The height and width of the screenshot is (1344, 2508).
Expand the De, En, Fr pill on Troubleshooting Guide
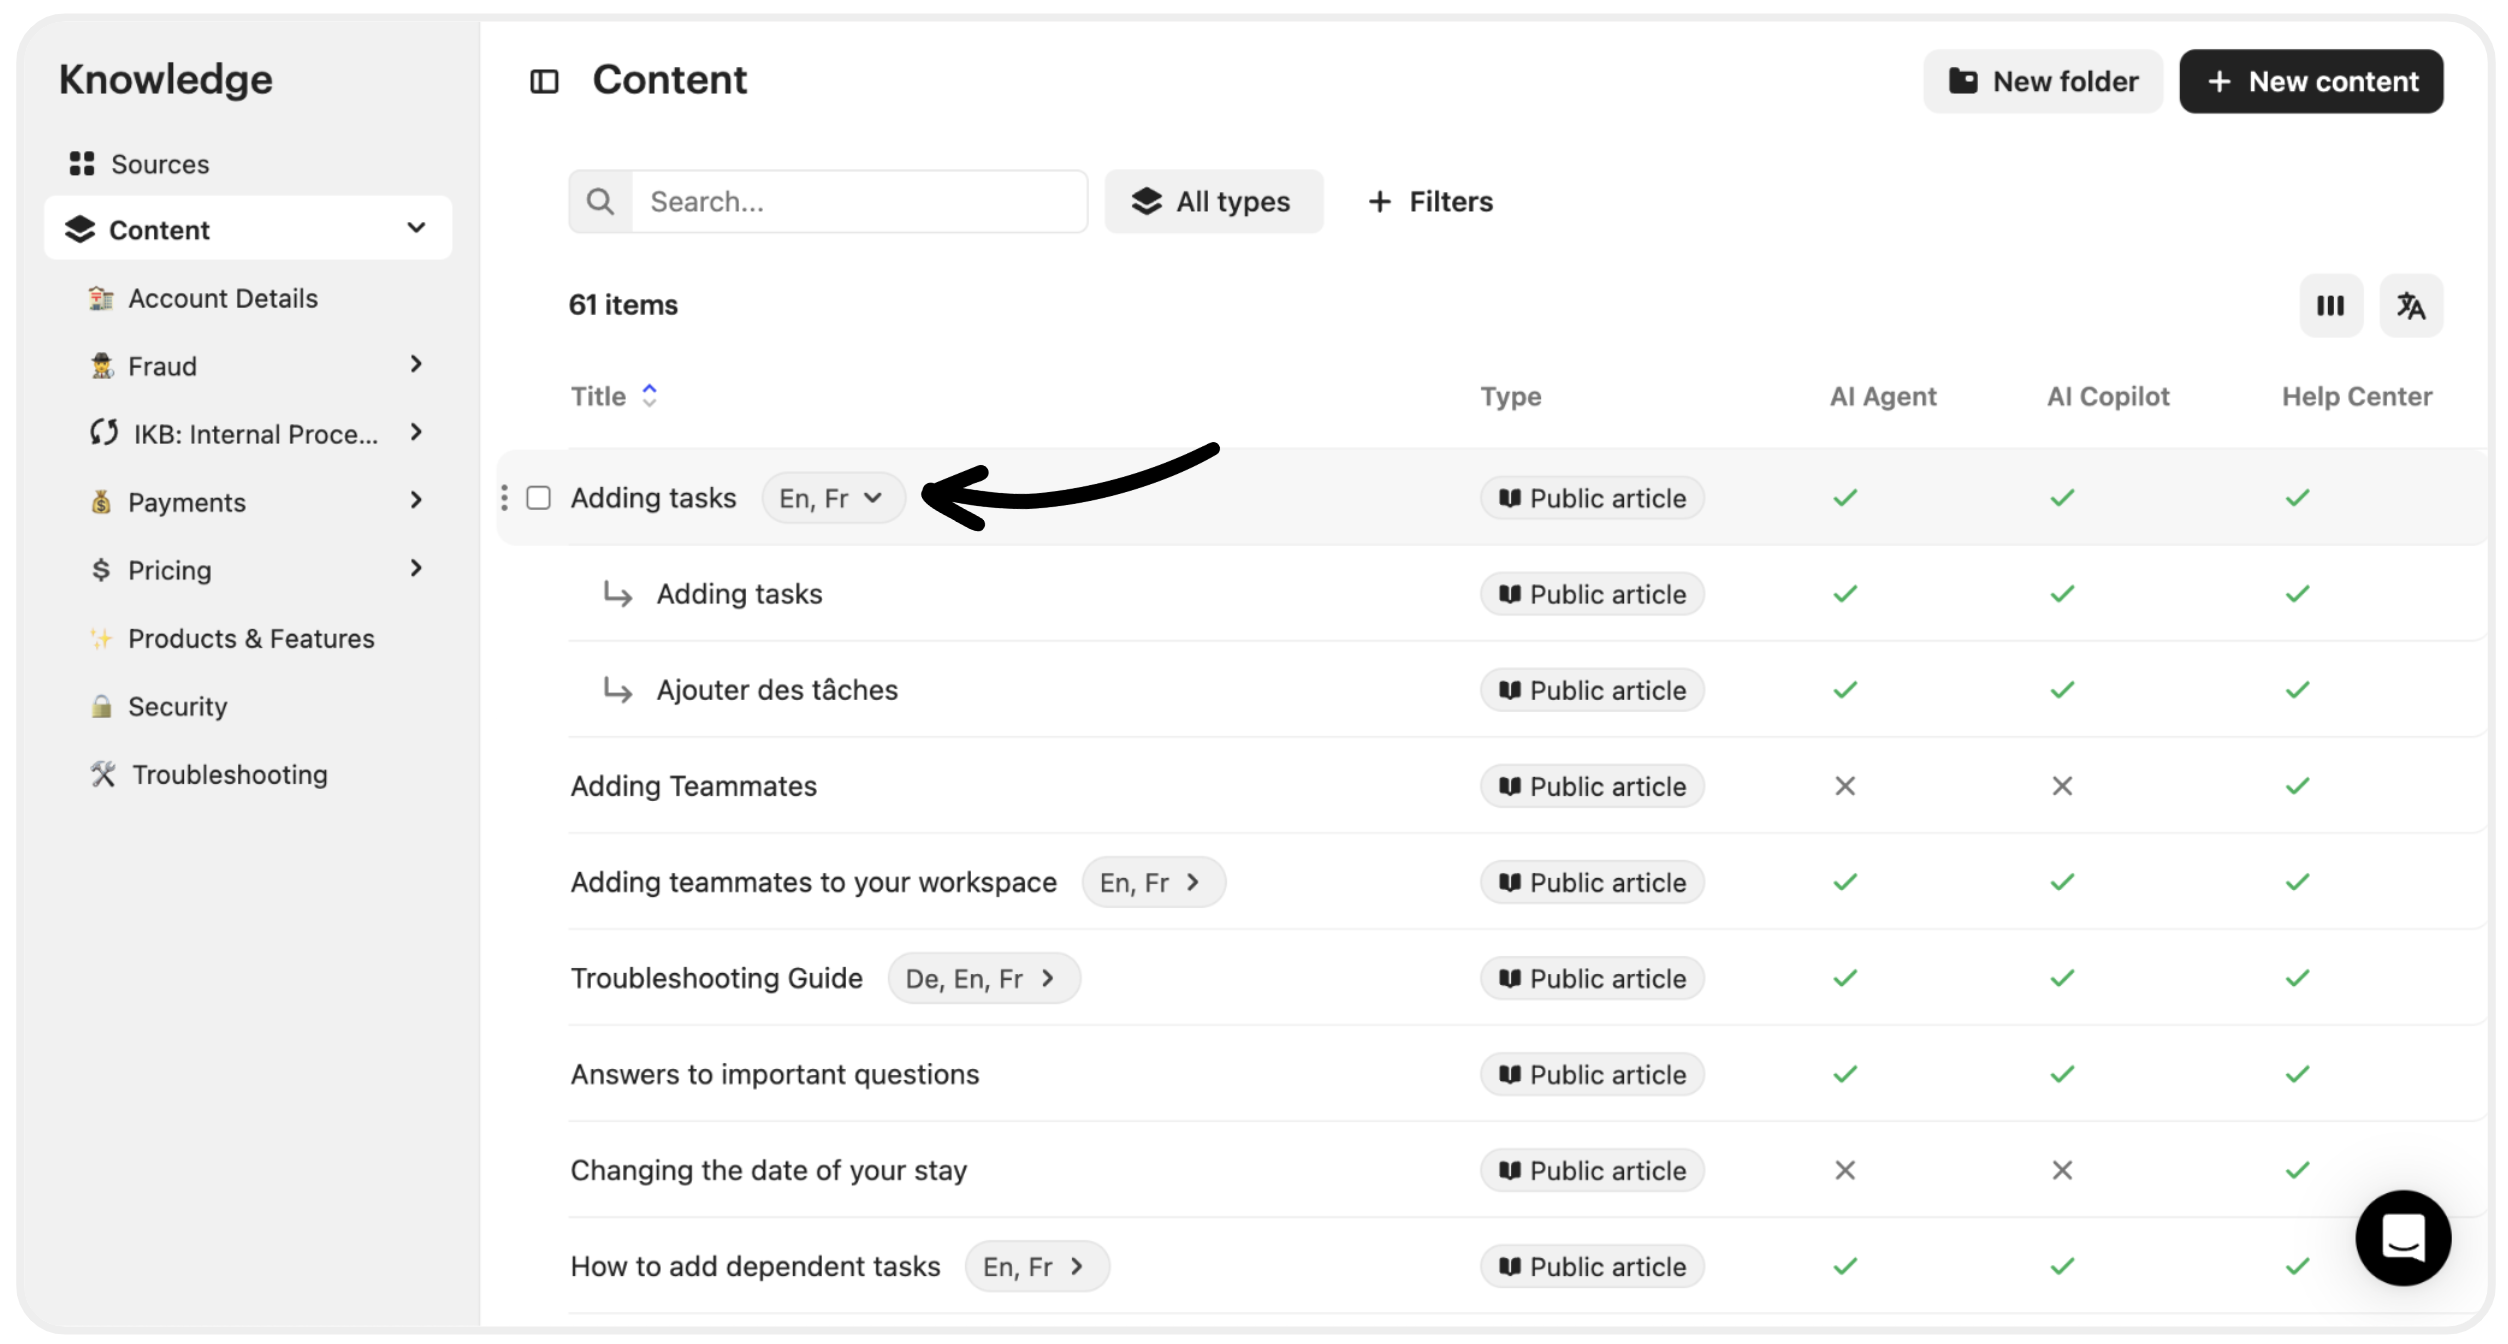click(x=983, y=978)
